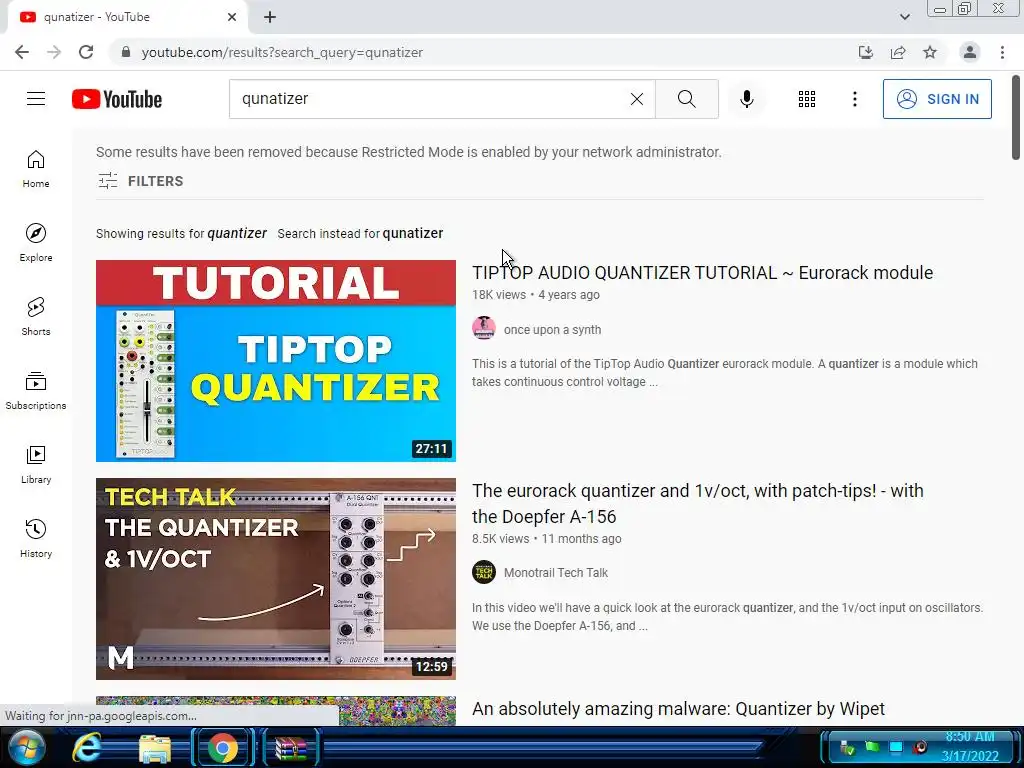1024x768 pixels.
Task: Open the Monotrail Tech Talk channel avatar
Action: click(484, 573)
